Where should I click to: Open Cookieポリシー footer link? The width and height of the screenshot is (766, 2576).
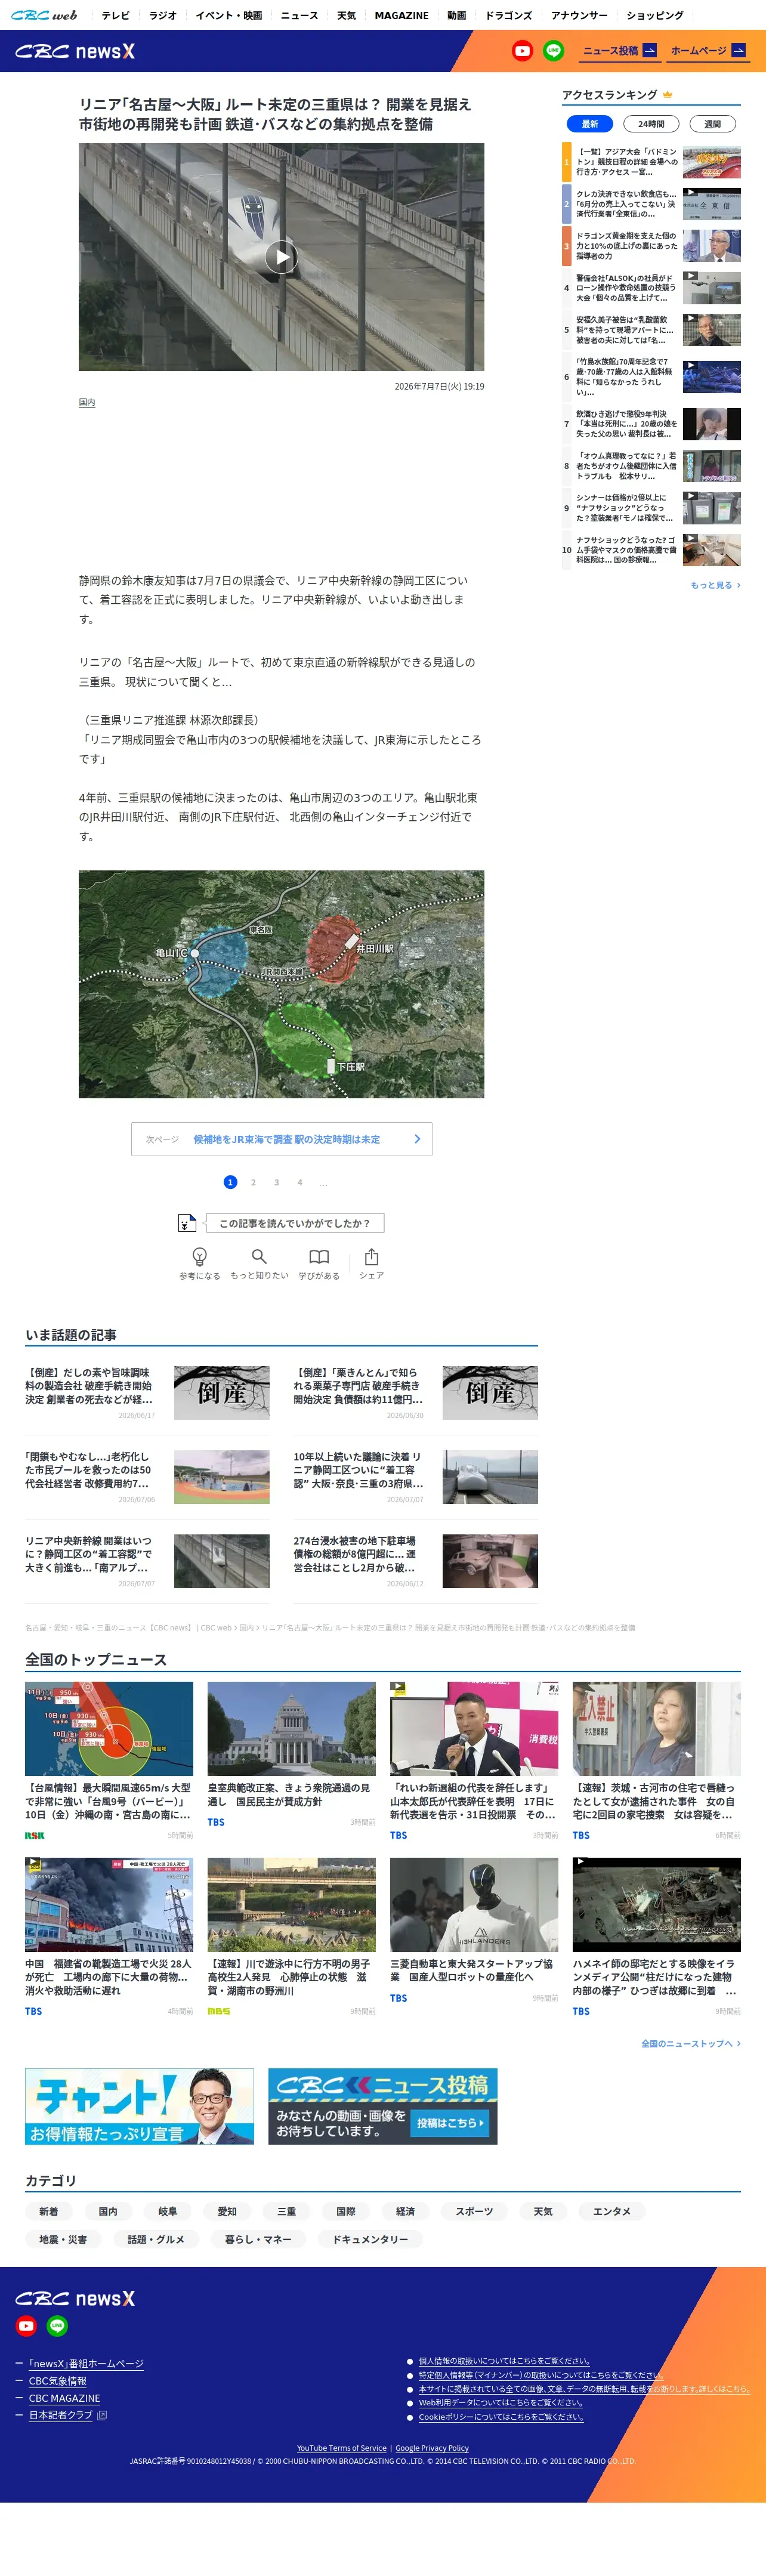click(500, 2417)
